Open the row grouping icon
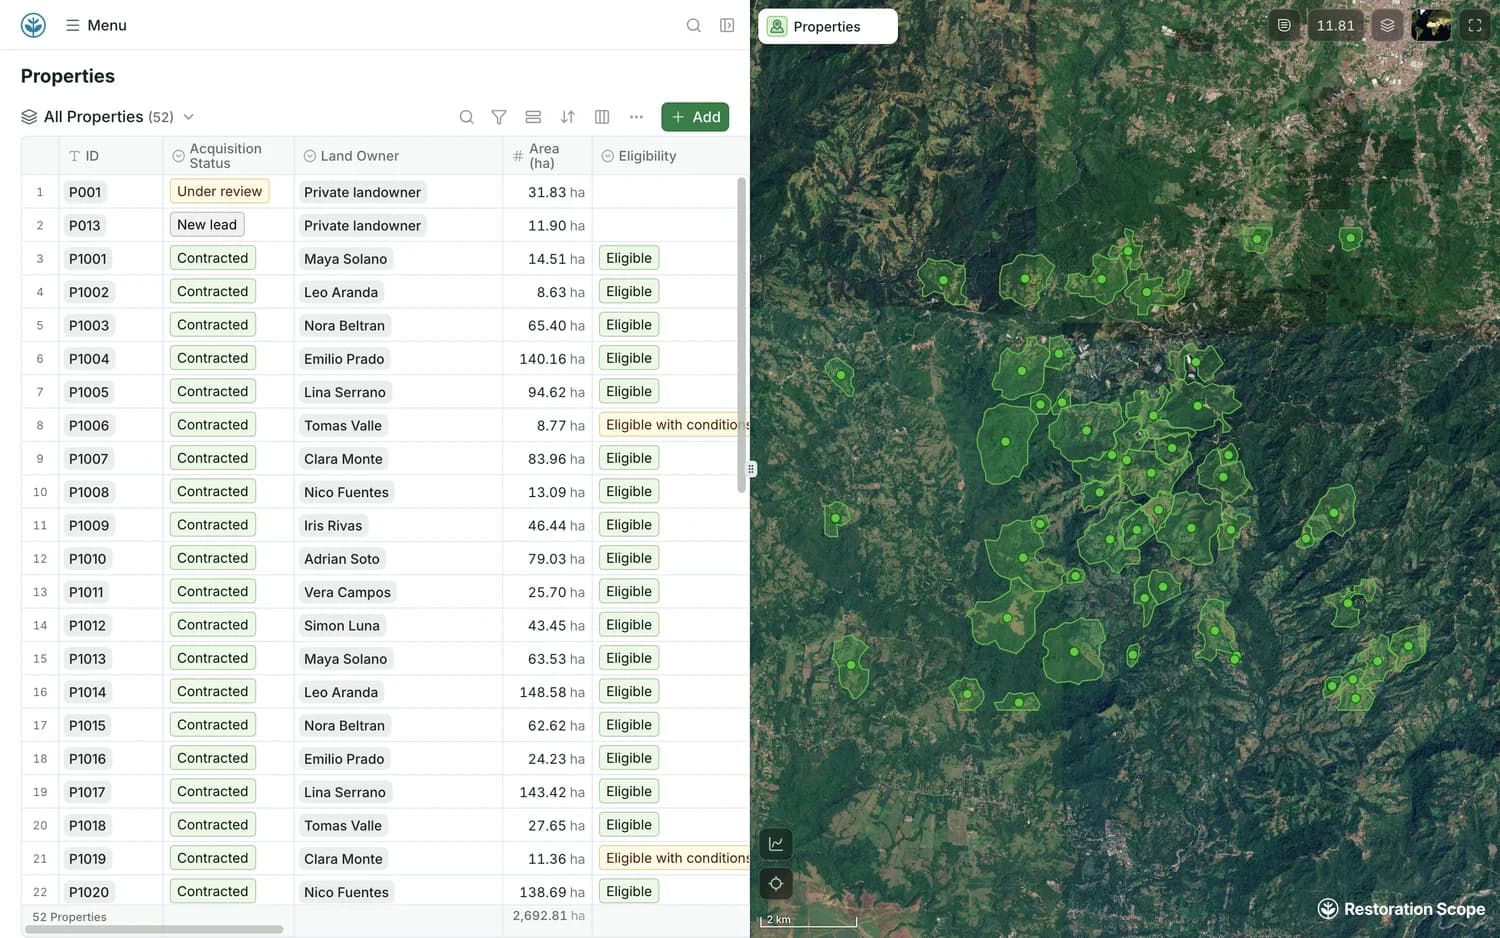Viewport: 1500px width, 938px height. tap(533, 117)
